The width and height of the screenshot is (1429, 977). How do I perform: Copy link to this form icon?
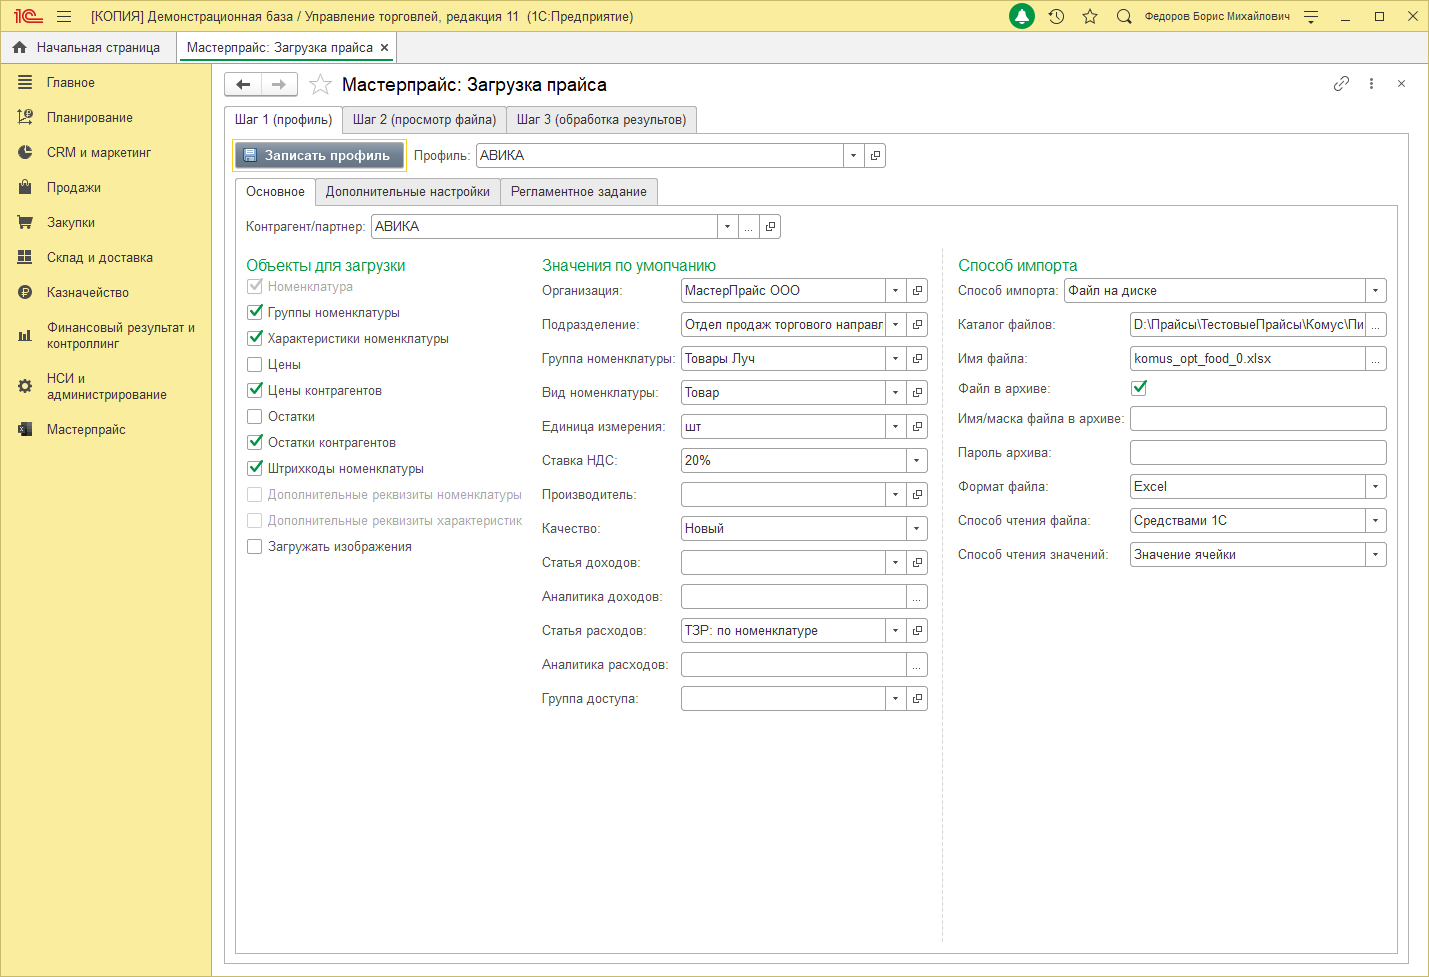click(1341, 84)
